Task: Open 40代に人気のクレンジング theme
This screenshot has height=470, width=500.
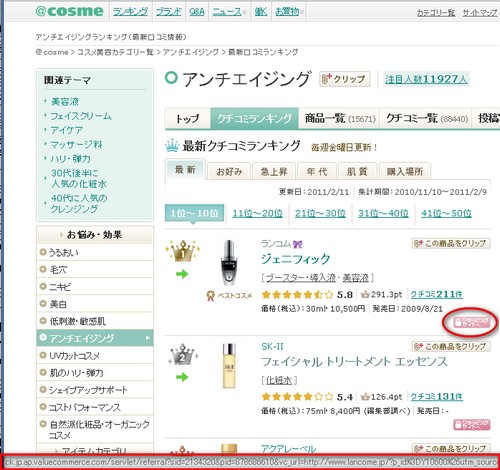Action: pyautogui.click(x=79, y=203)
